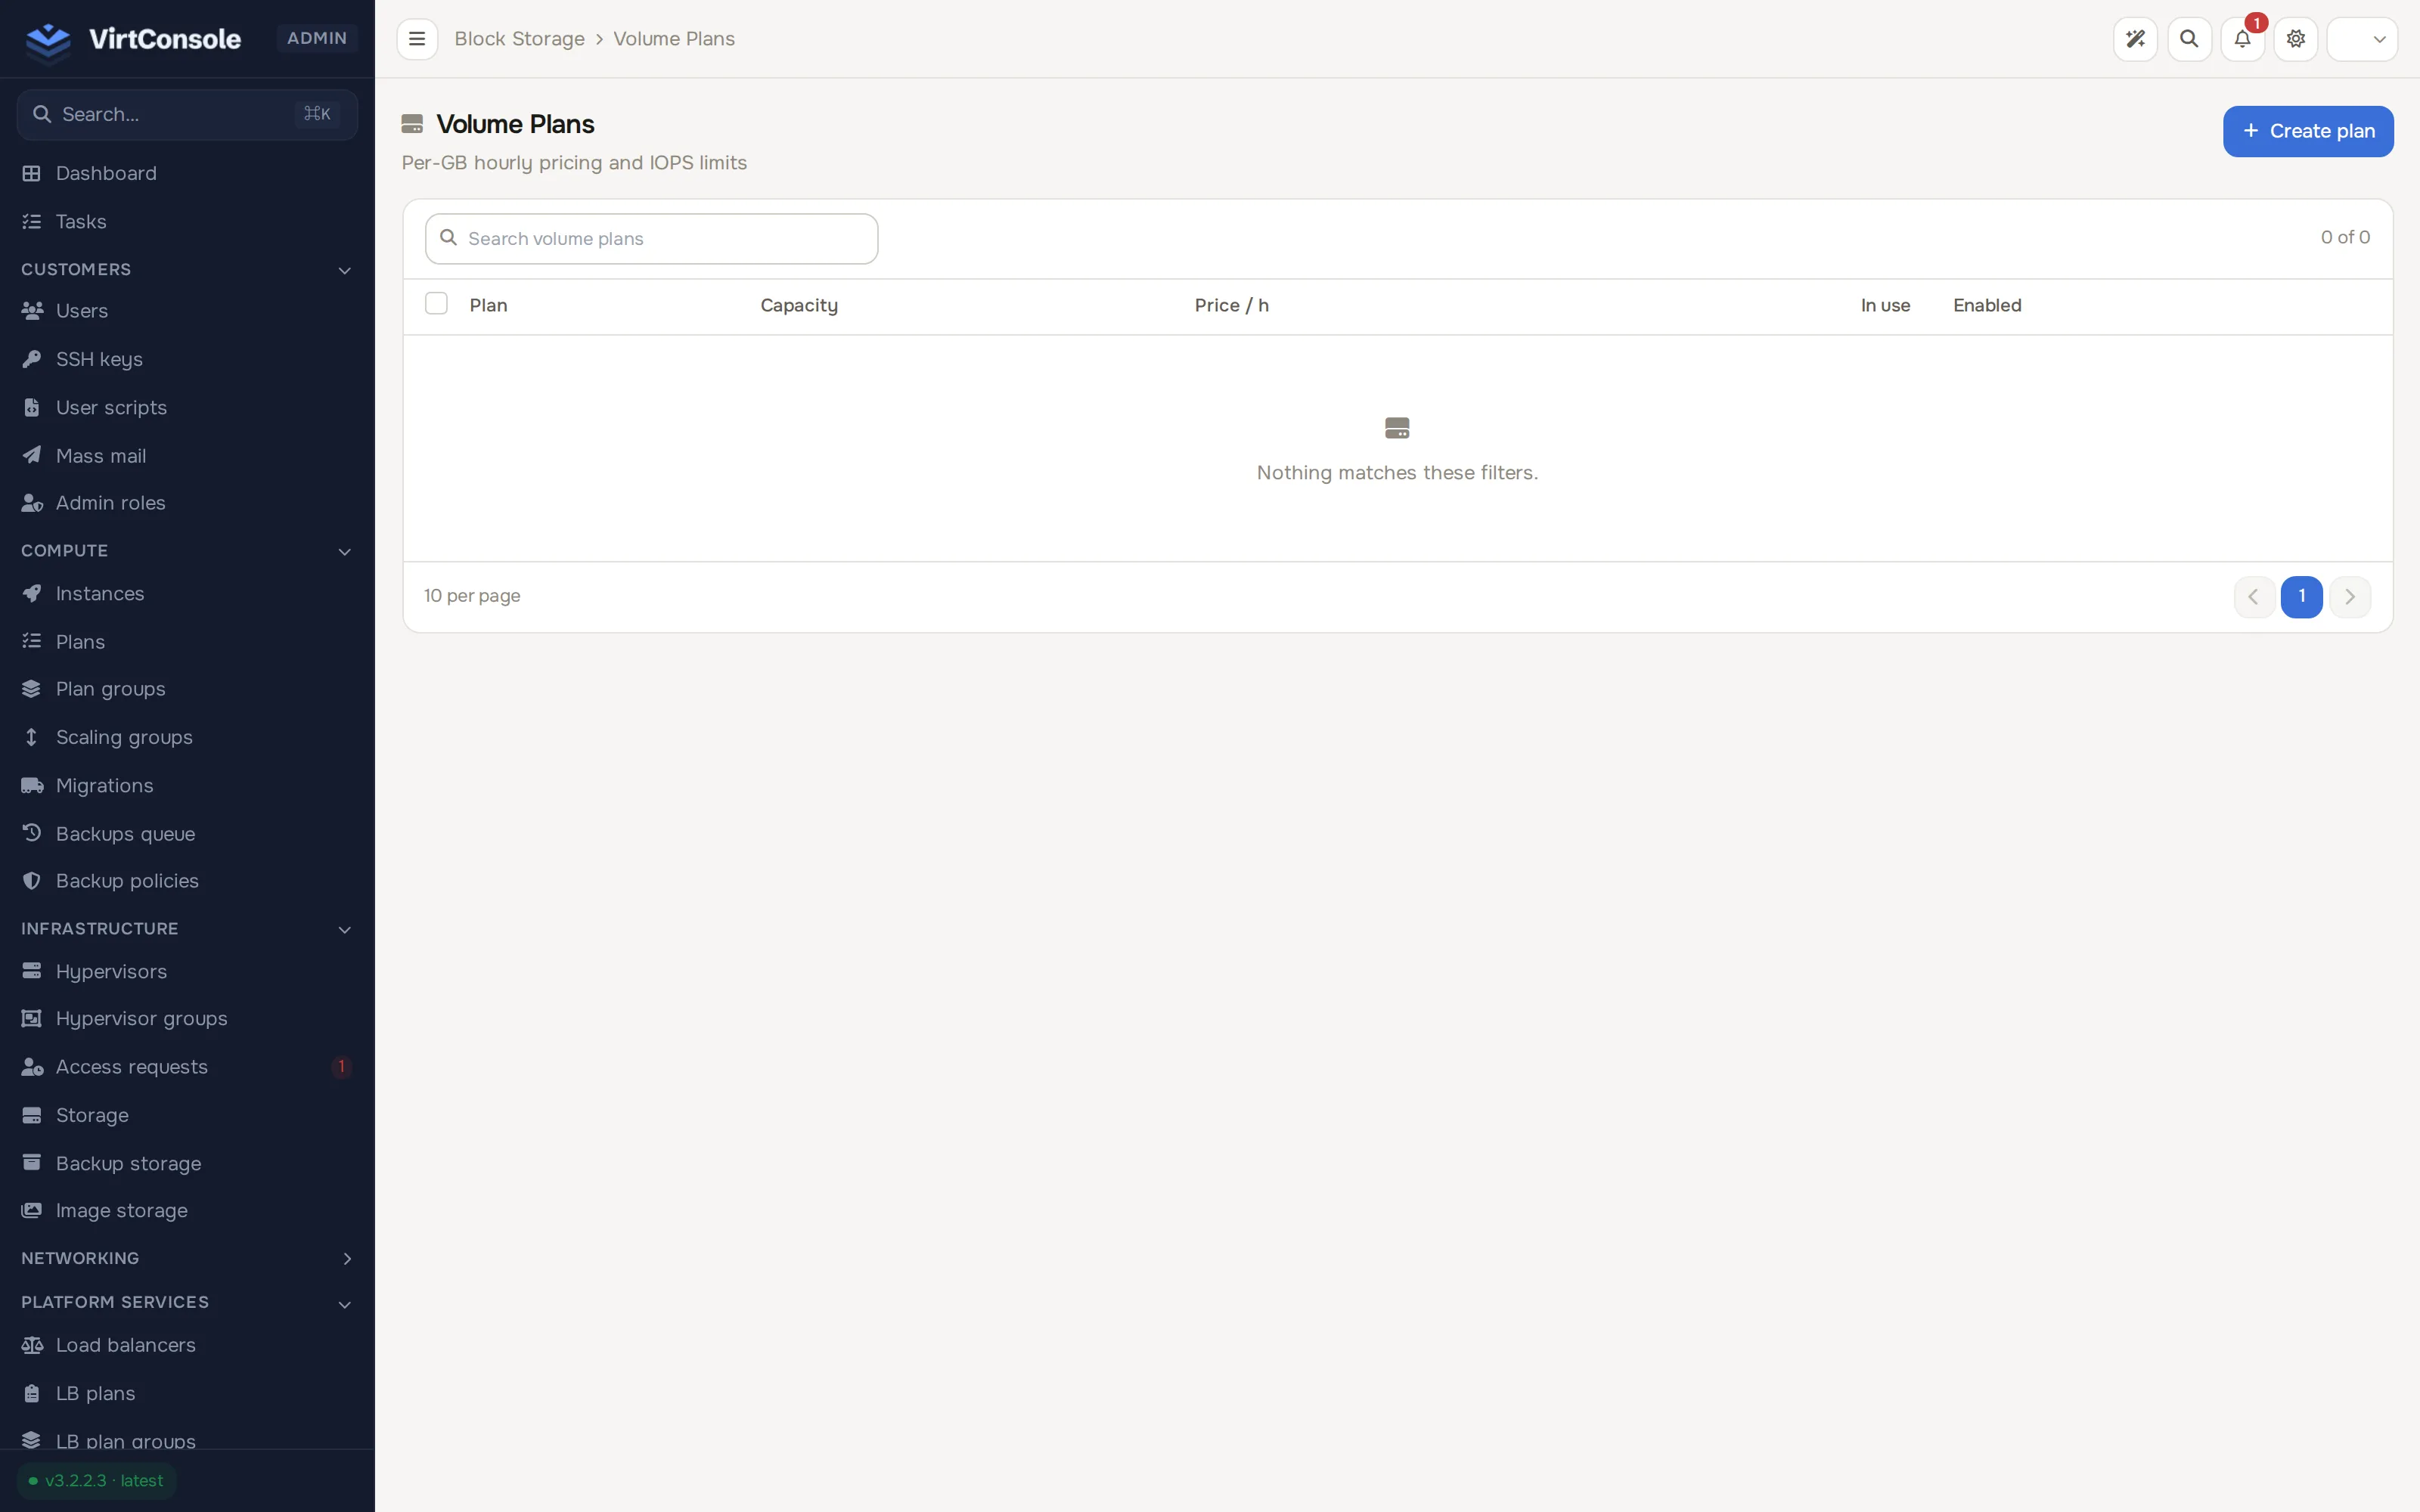2420x1512 pixels.
Task: Collapse the Platform Services section
Action: (x=187, y=1303)
